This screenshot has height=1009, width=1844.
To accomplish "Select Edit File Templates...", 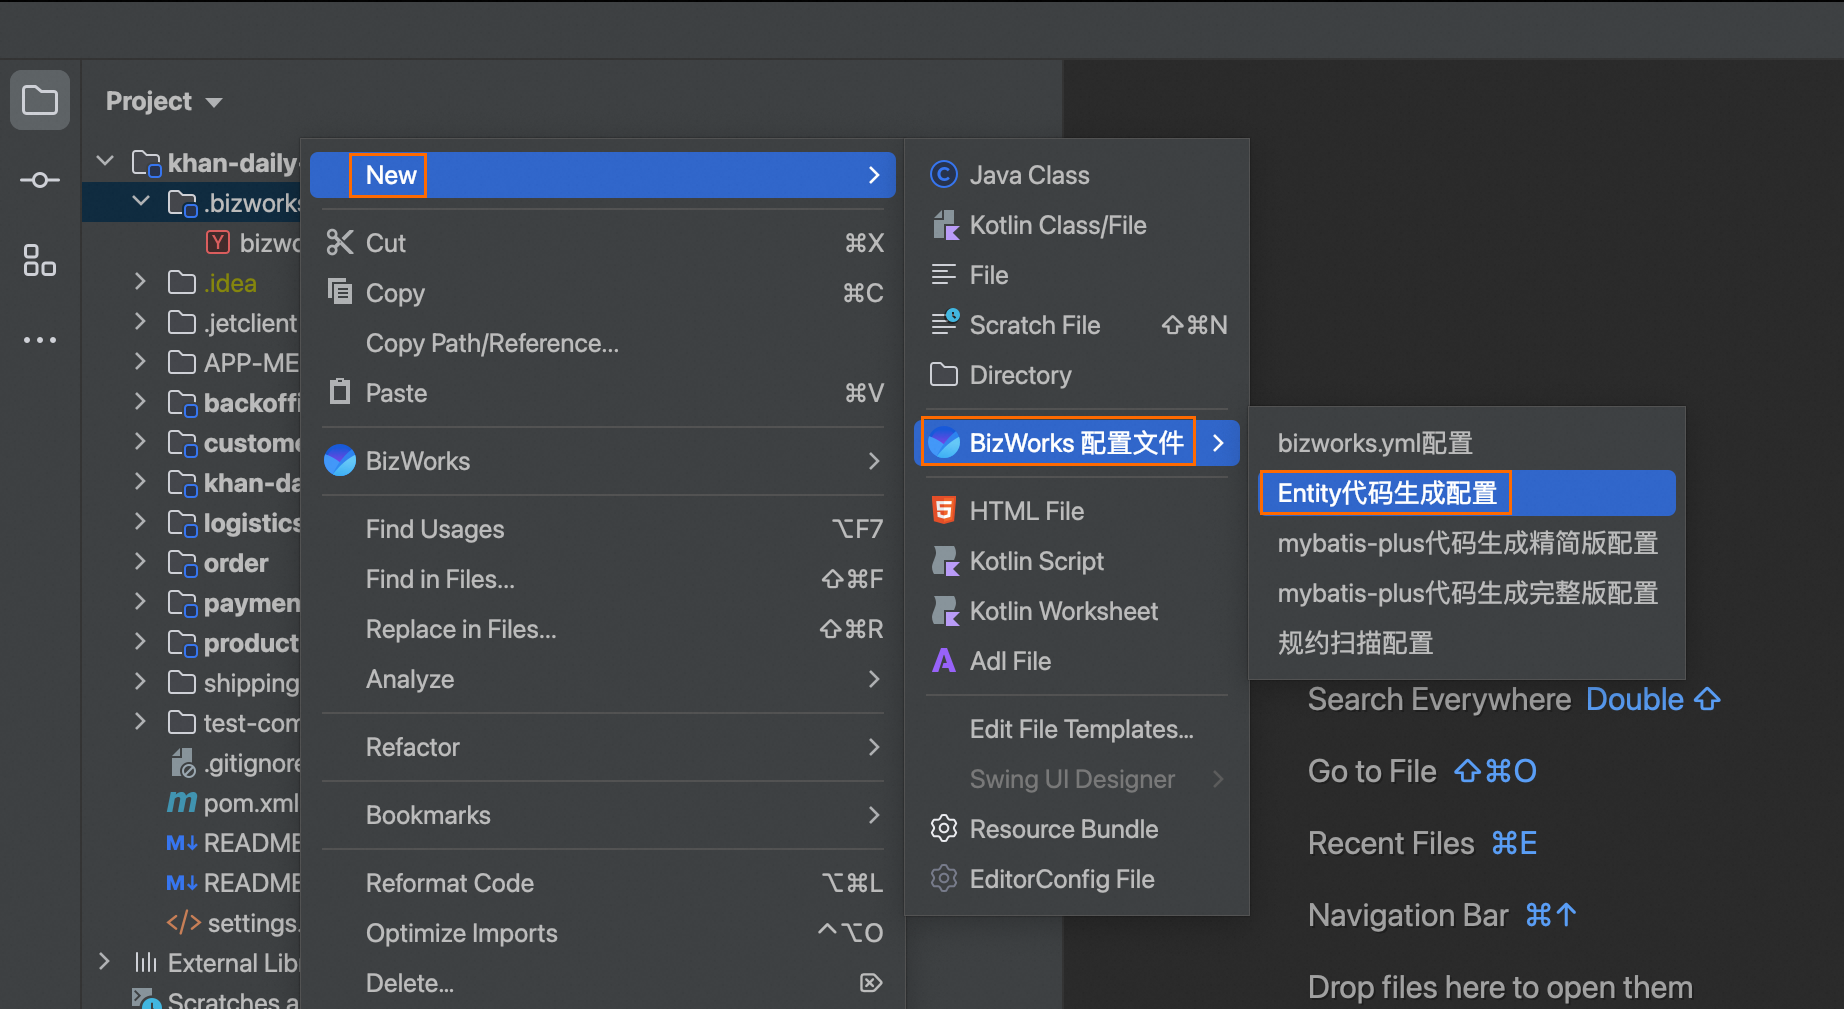I will pyautogui.click(x=1077, y=729).
